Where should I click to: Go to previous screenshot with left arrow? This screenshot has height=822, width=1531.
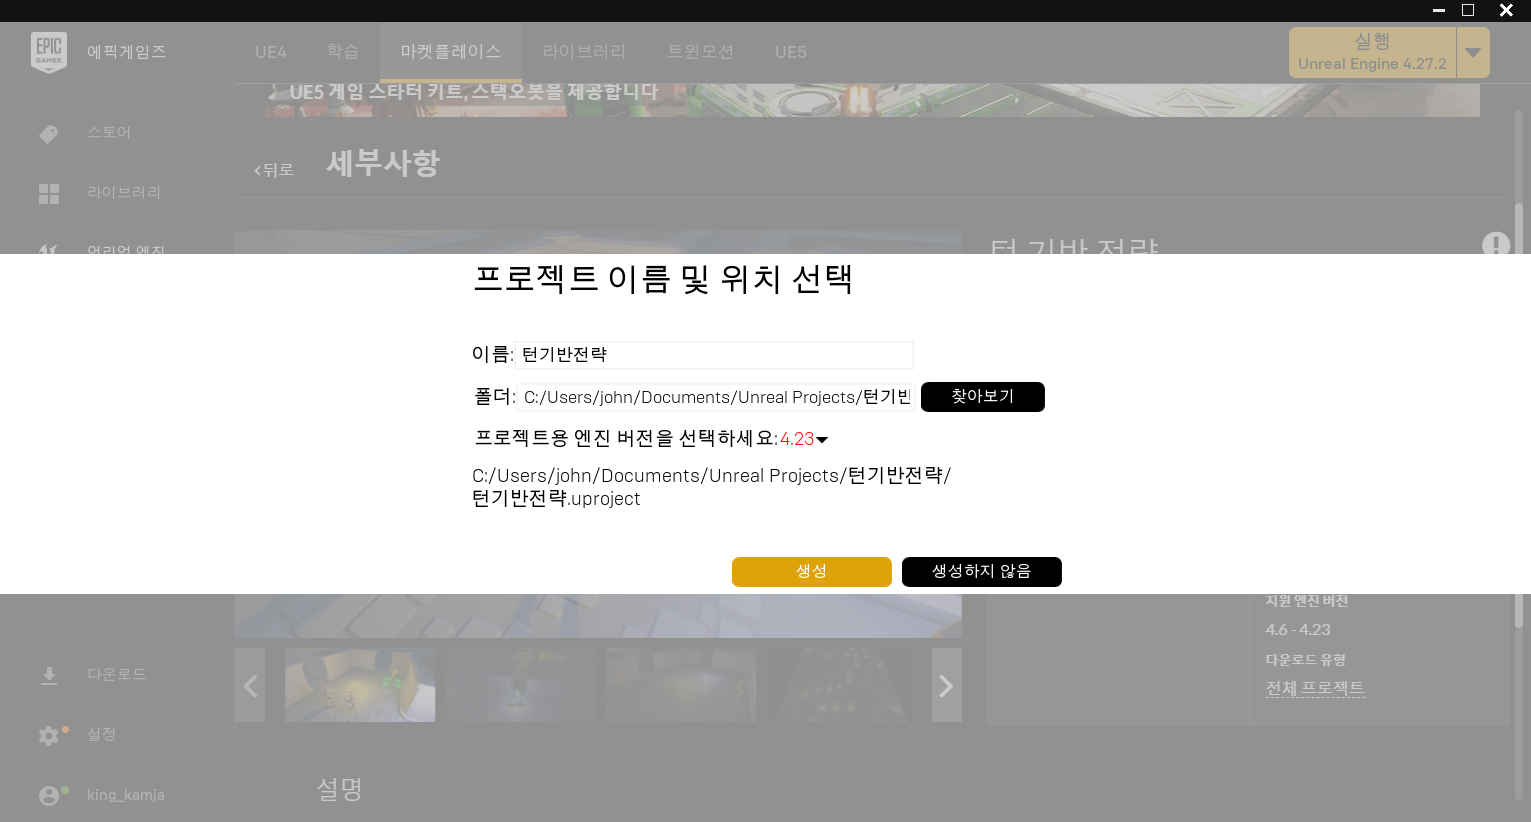(x=250, y=685)
